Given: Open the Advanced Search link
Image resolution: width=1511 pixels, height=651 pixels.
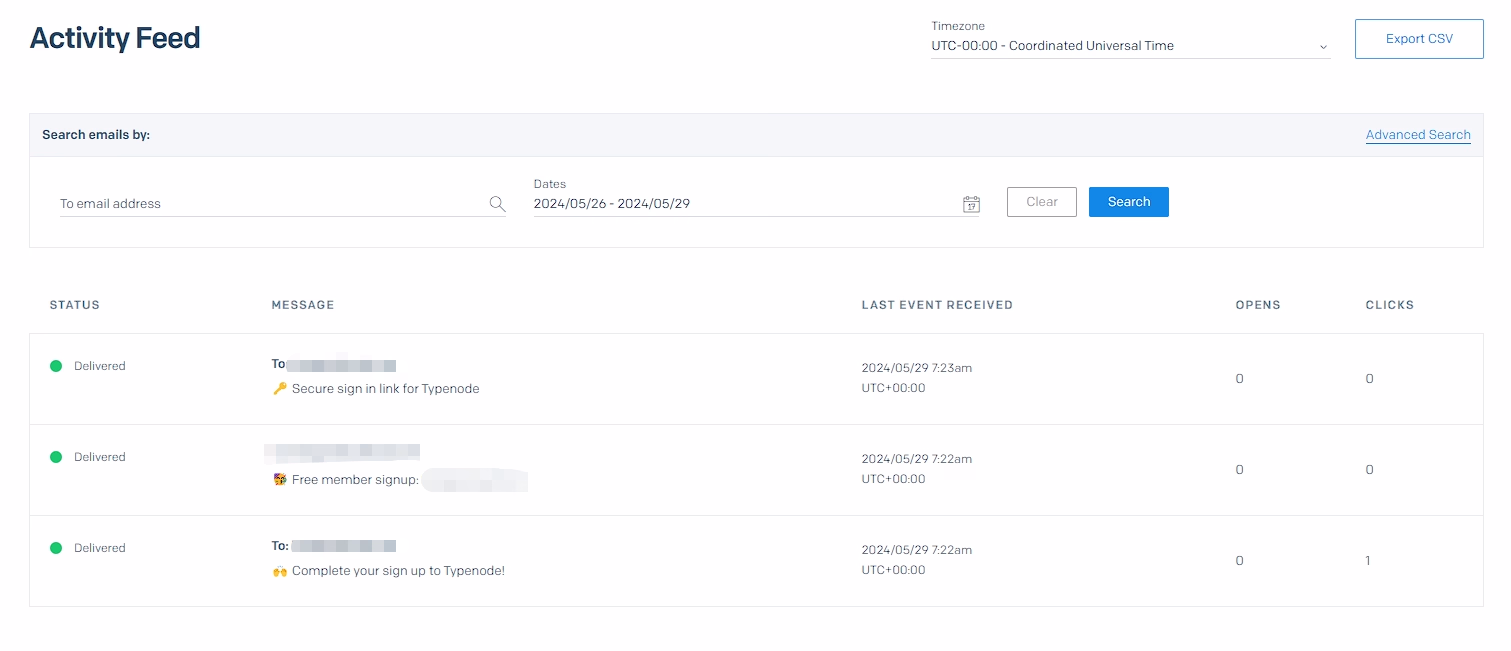Looking at the screenshot, I should pos(1417,135).
